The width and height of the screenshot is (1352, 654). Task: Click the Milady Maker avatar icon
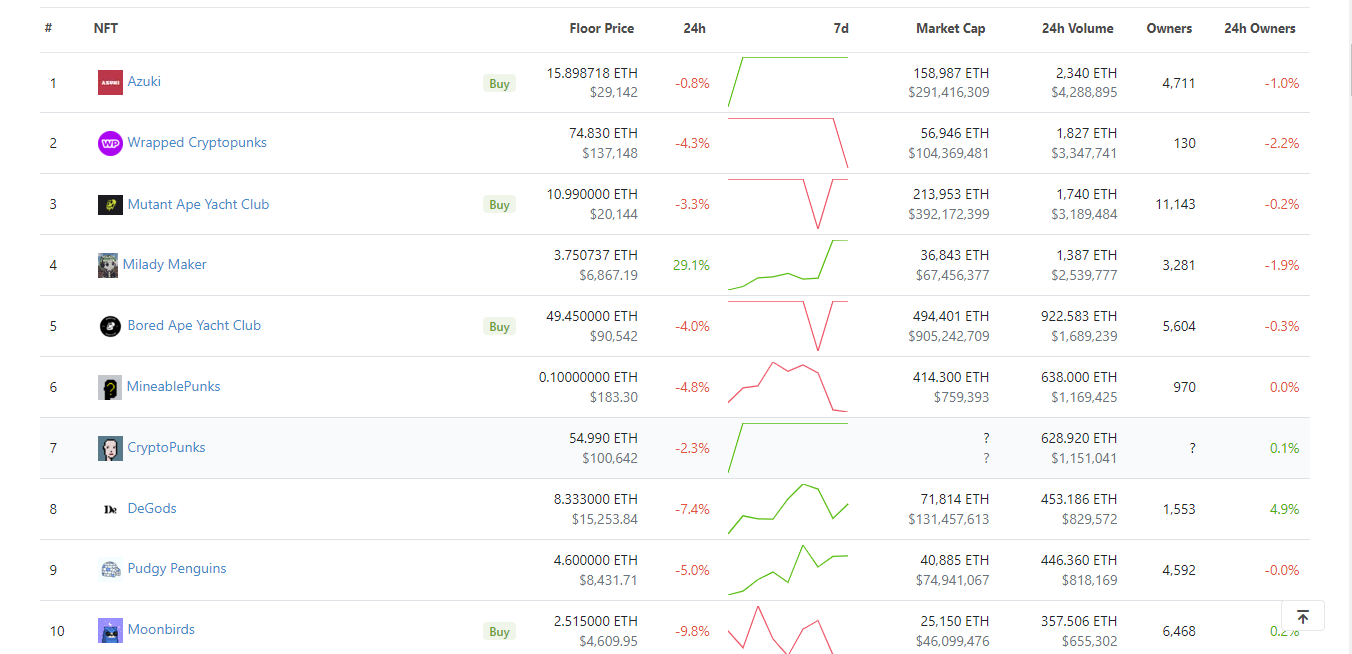108,265
